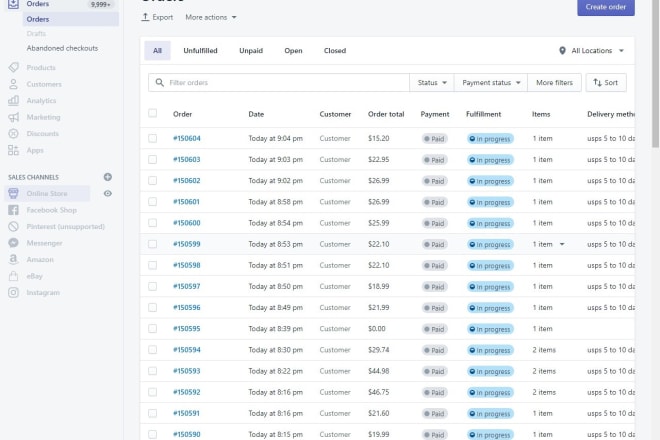This screenshot has width=660, height=440.
Task: Open the Payment status filter dropdown
Action: 491,83
